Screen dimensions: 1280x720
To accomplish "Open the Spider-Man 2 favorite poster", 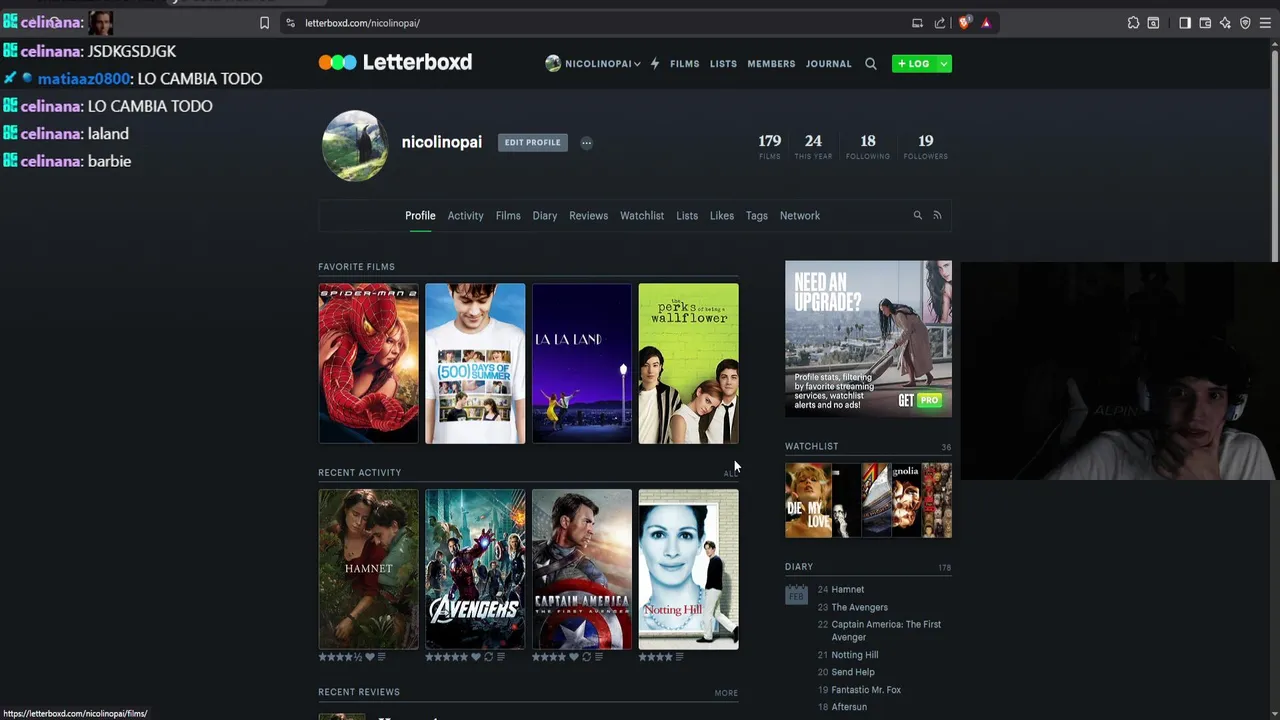I will (369, 363).
